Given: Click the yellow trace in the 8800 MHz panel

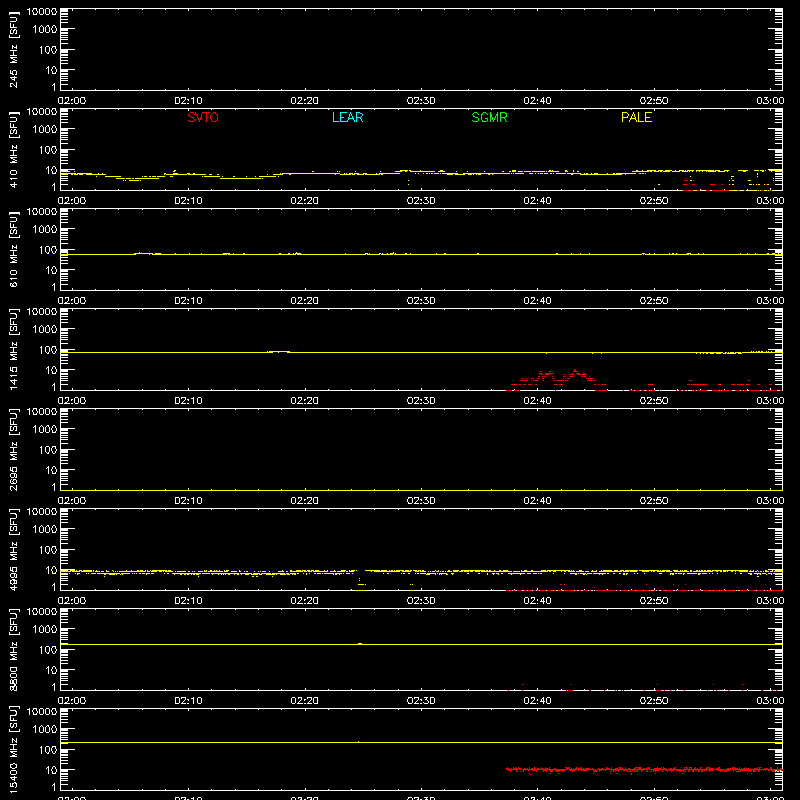Looking at the screenshot, I should click(x=421, y=644).
